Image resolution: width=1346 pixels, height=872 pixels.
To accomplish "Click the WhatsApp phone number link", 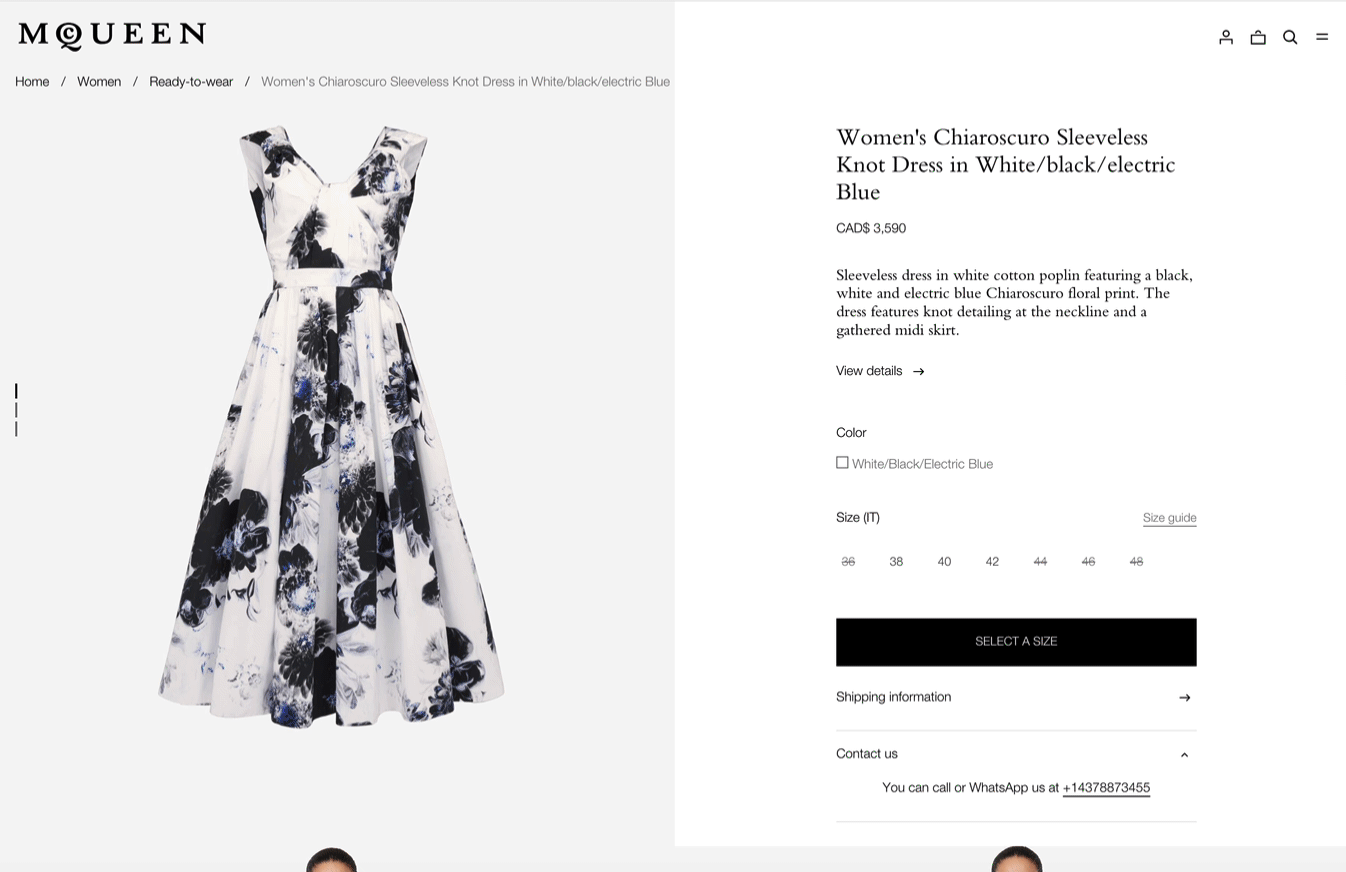I will (x=1106, y=788).
